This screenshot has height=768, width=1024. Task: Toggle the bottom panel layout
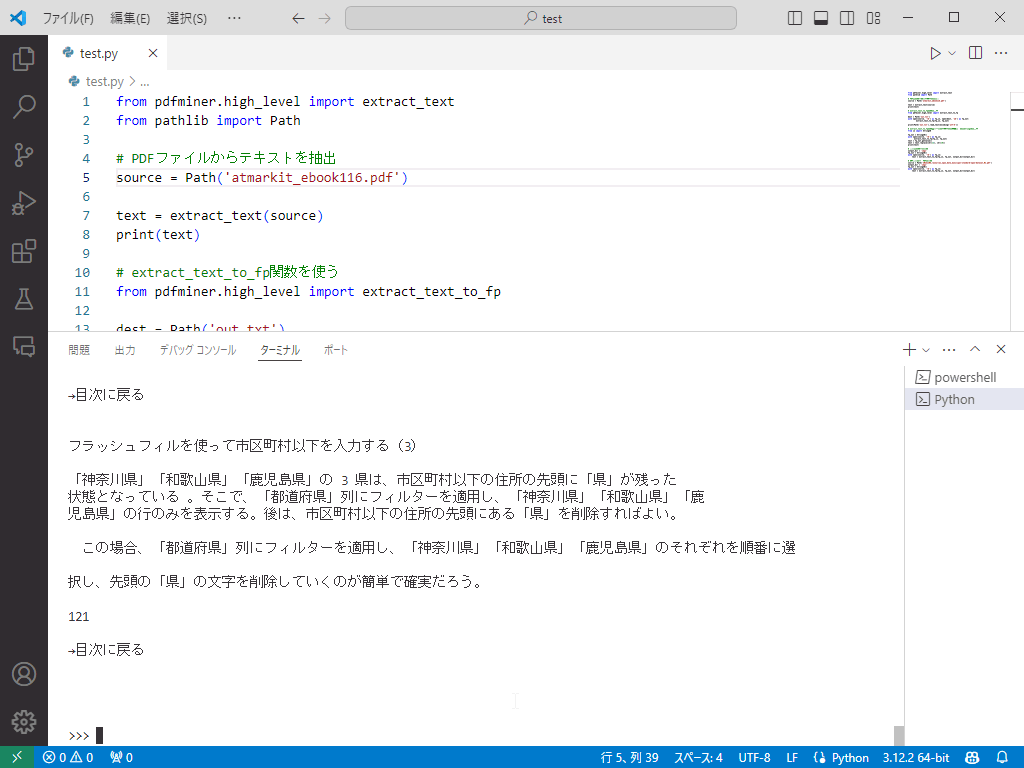pos(821,18)
